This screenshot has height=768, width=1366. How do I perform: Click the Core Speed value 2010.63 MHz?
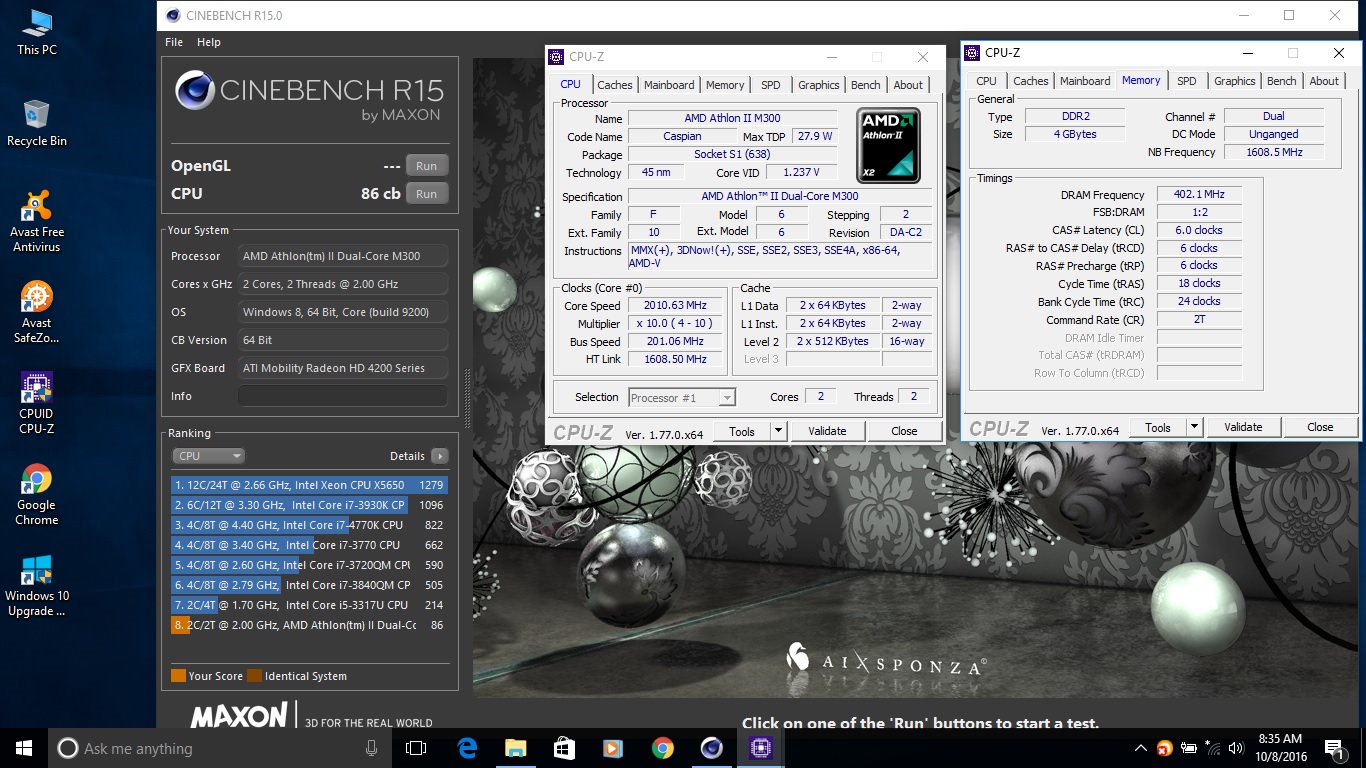[x=677, y=305]
